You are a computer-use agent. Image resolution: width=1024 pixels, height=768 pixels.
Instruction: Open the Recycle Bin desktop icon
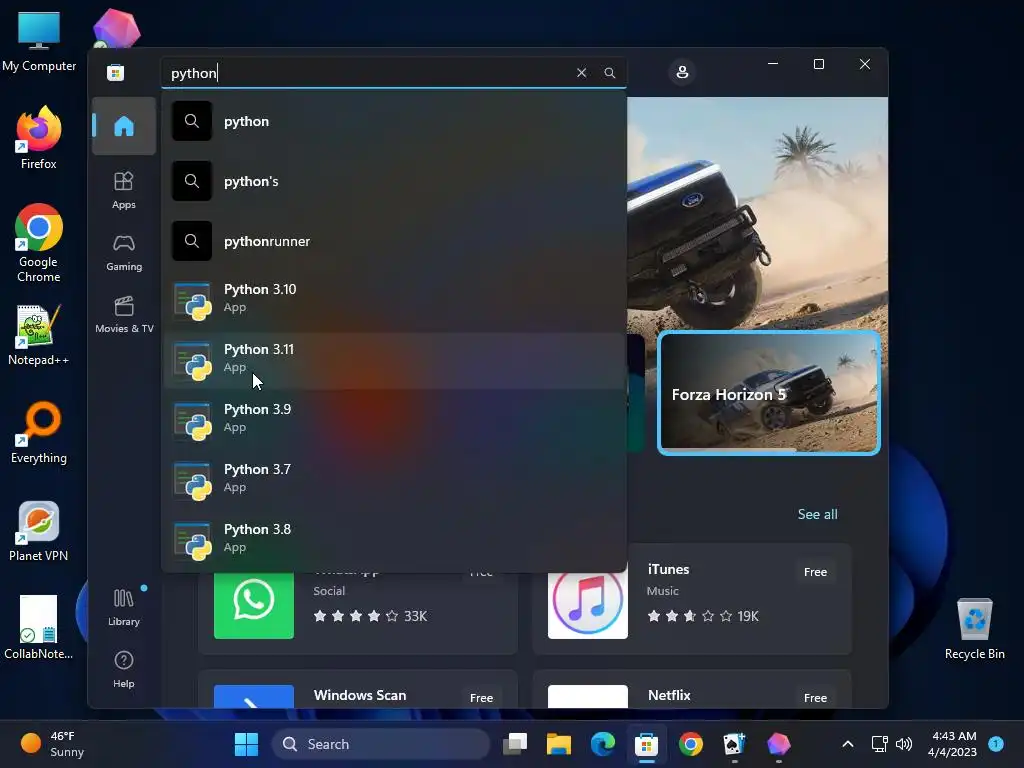[974, 628]
